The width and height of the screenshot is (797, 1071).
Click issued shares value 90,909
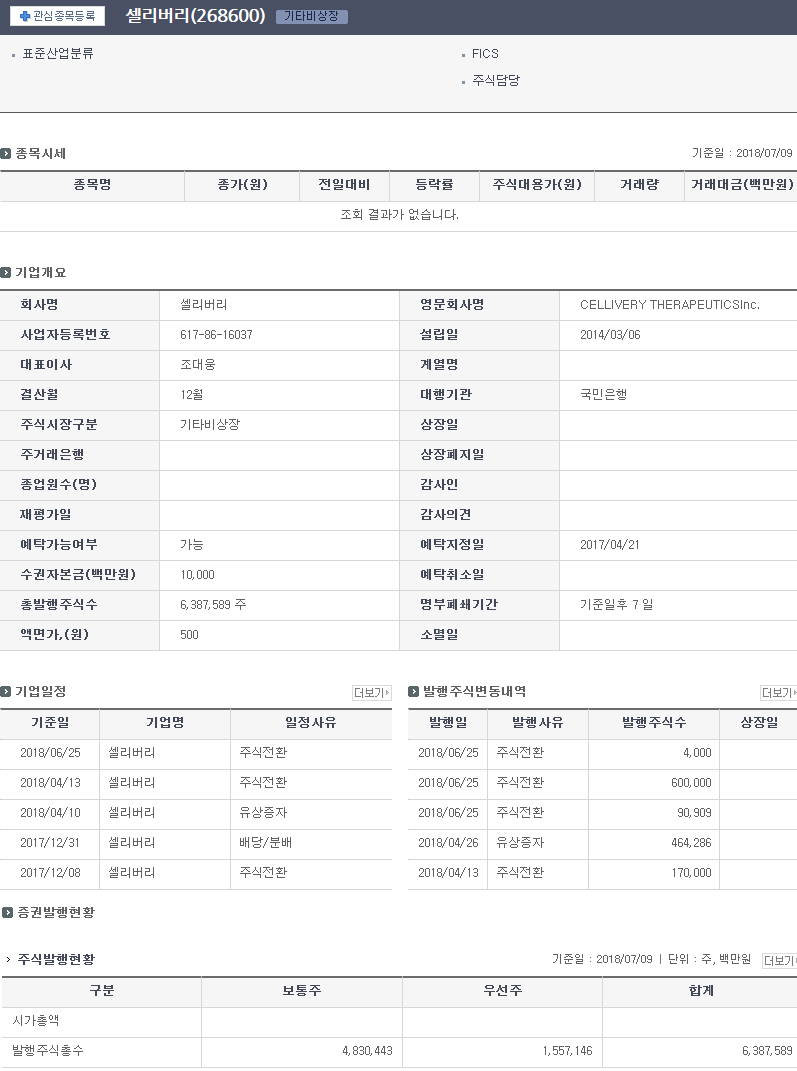pyautogui.click(x=694, y=813)
